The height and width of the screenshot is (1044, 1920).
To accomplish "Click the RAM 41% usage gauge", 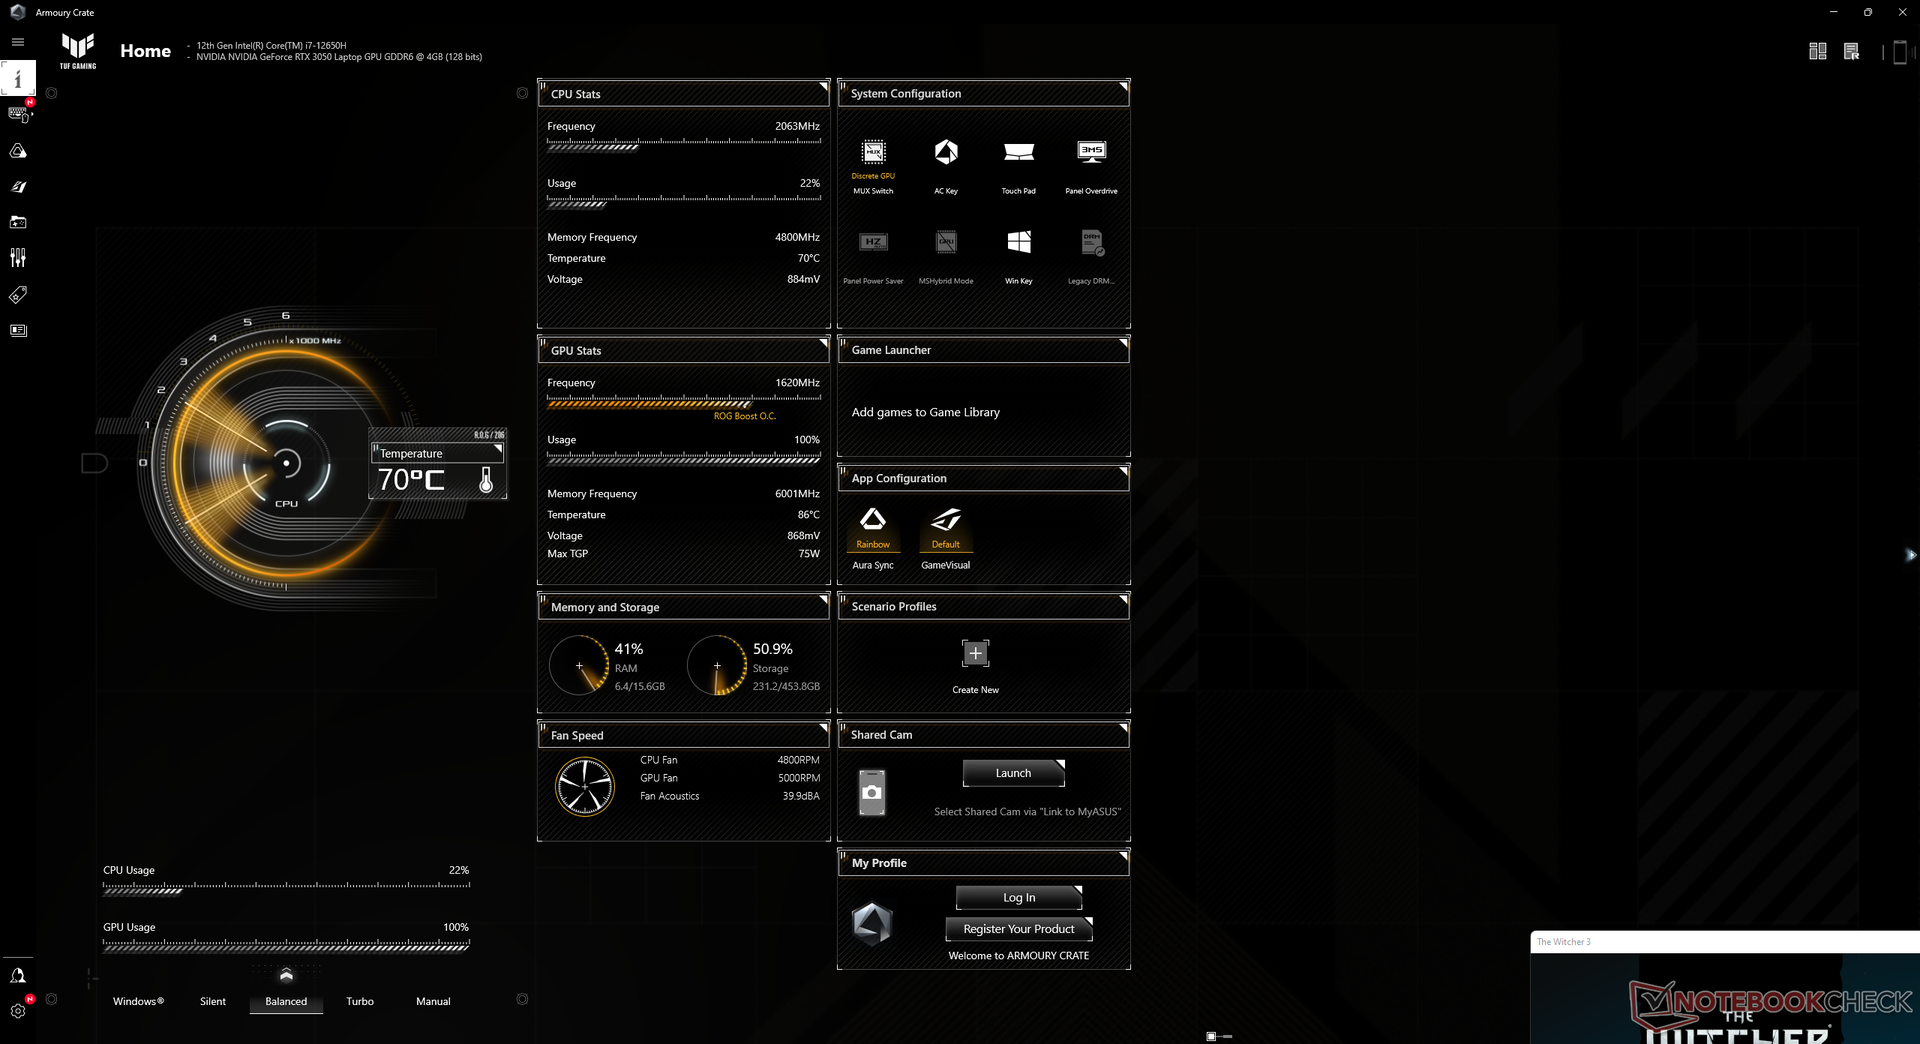I will click(579, 665).
